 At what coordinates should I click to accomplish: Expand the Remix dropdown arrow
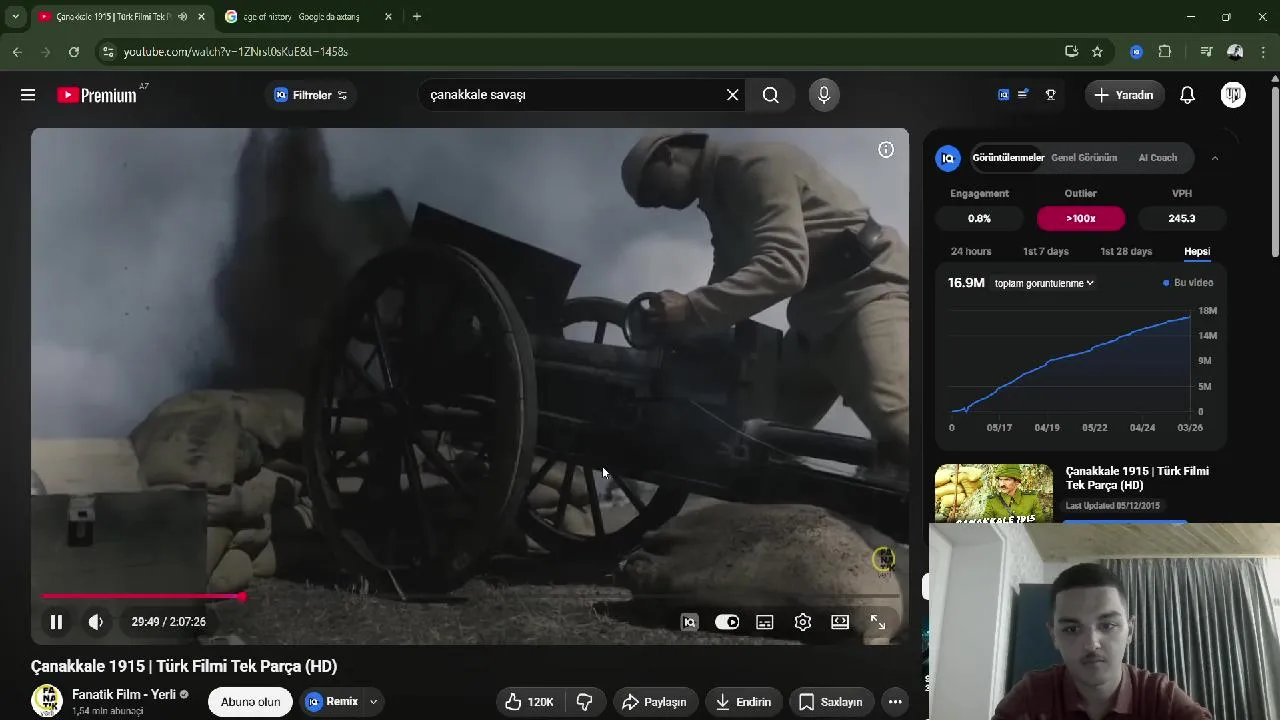(373, 702)
